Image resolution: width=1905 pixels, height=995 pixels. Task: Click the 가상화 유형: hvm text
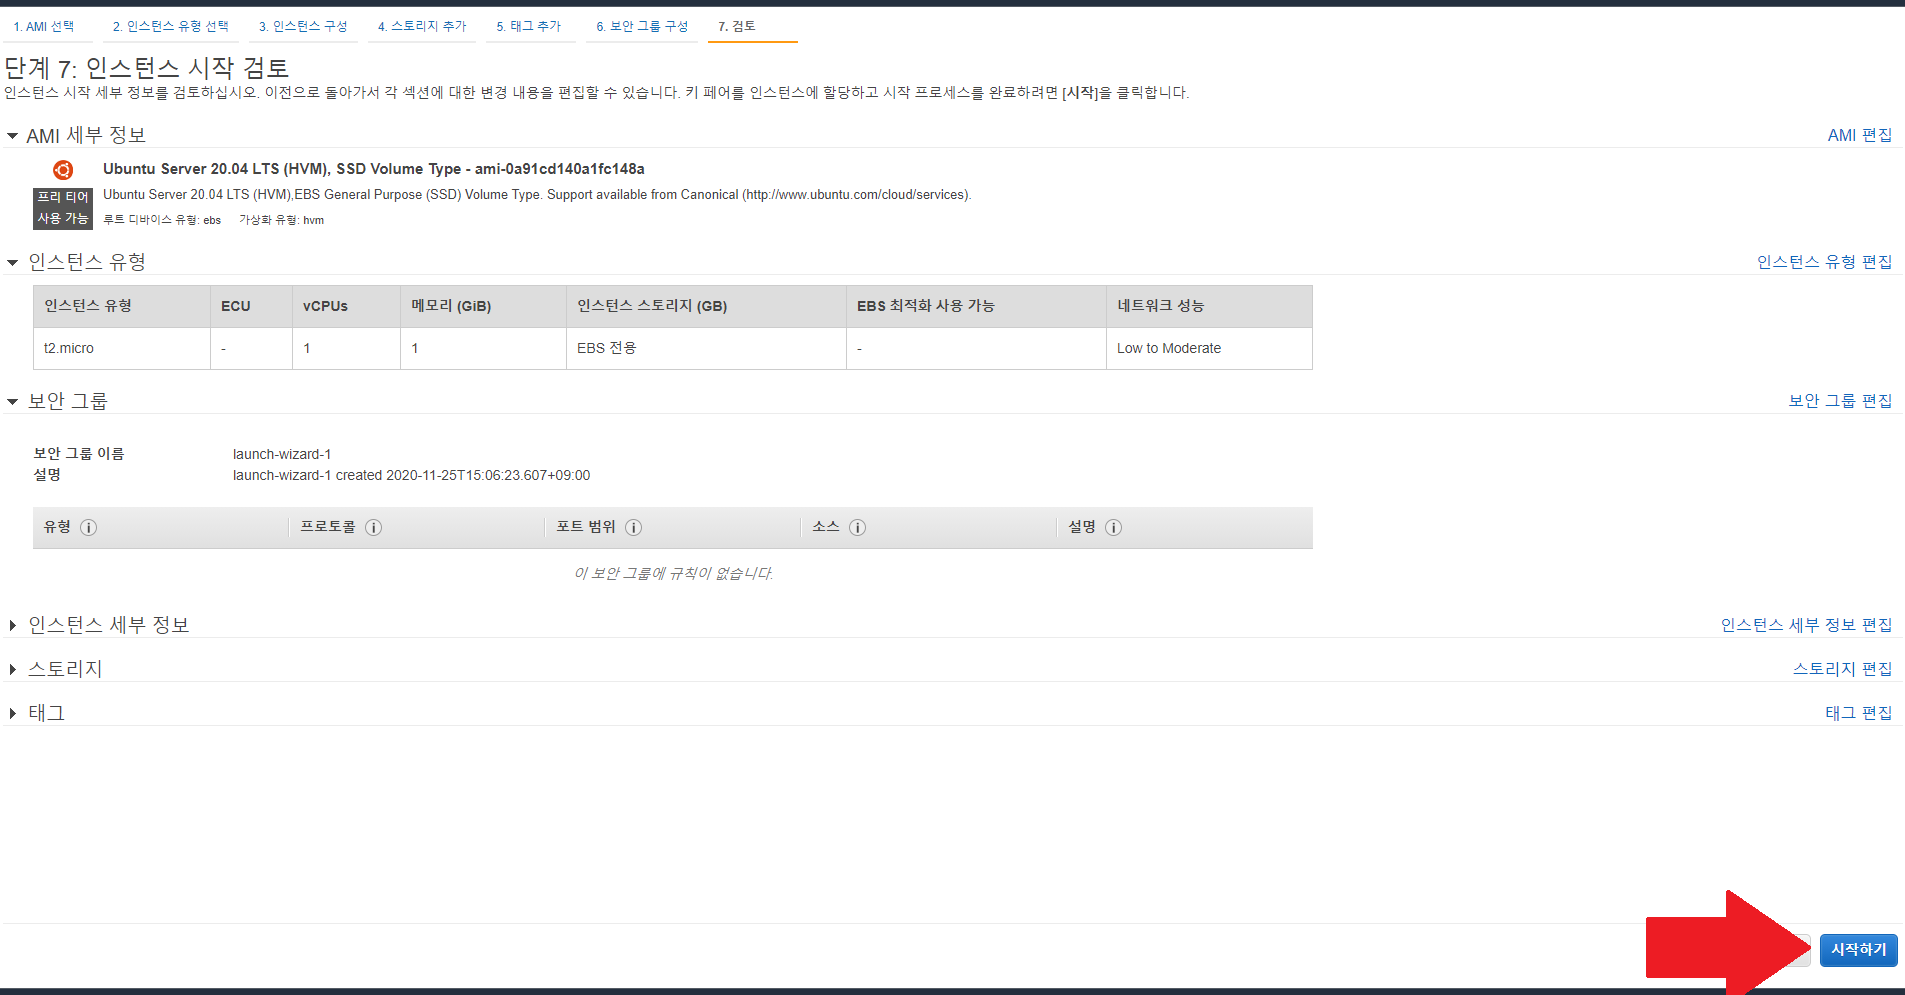click(281, 220)
